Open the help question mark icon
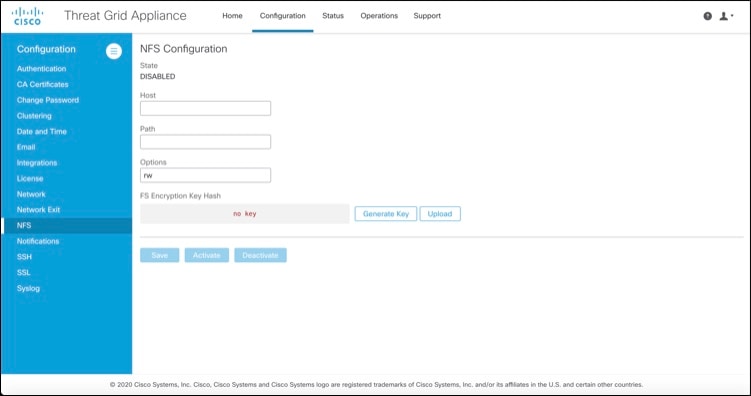The height and width of the screenshot is (396, 751). (707, 16)
